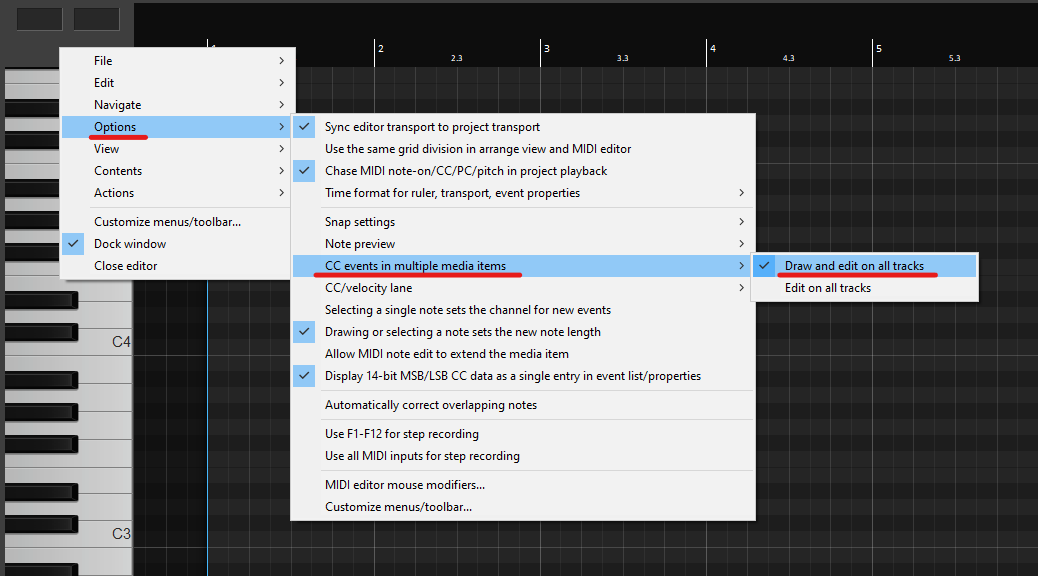Click Customize menus/toolbar in main menu

(177, 222)
